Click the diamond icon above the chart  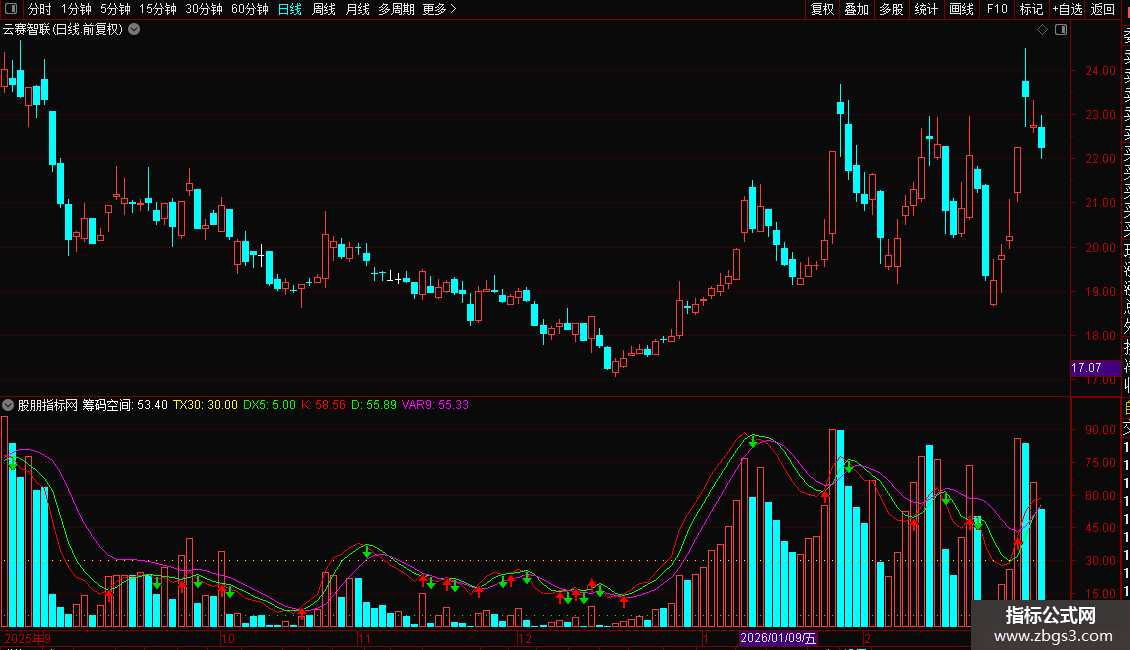1042,30
